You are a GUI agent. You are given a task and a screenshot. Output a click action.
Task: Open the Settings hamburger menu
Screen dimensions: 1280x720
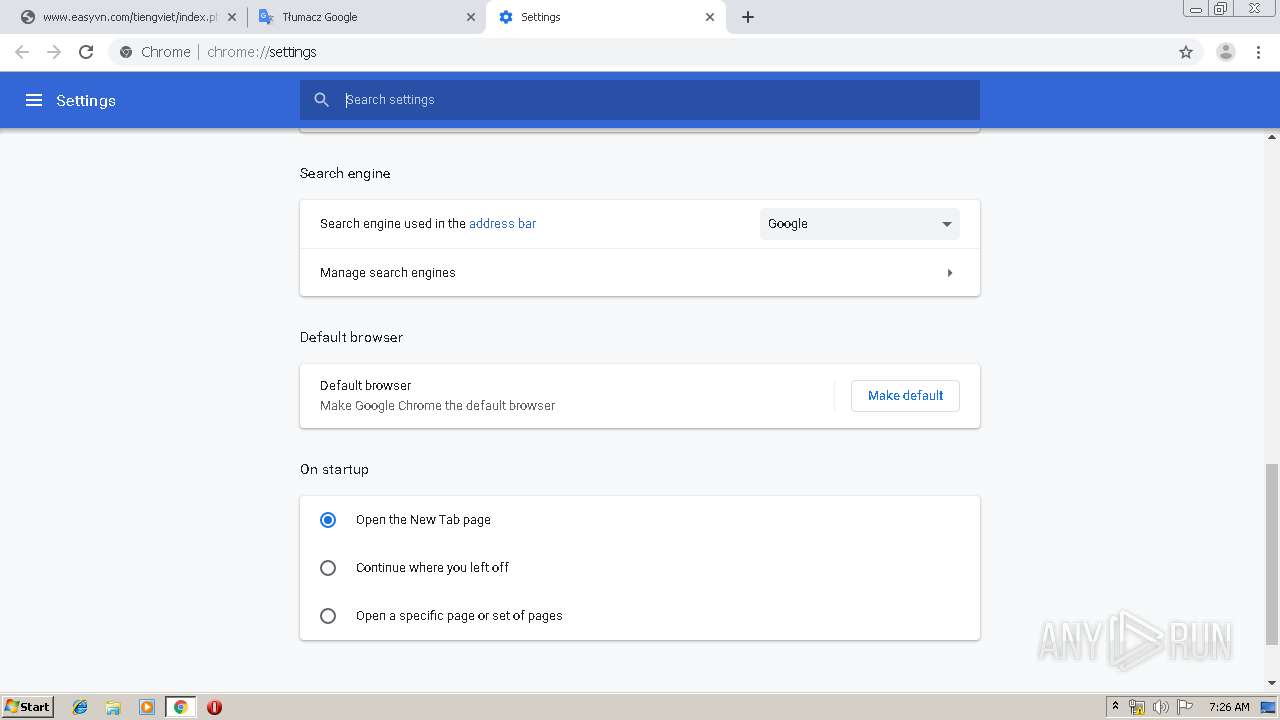coord(34,100)
